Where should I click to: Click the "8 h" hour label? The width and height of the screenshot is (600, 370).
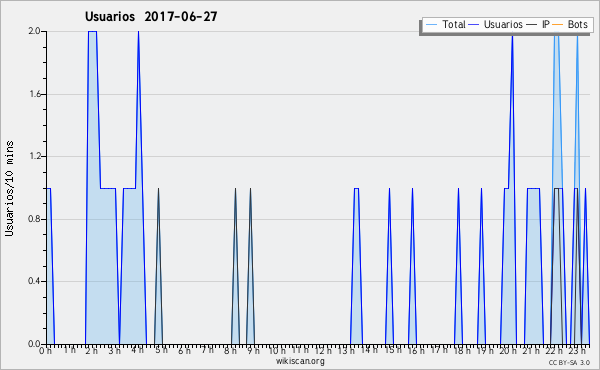click(x=230, y=351)
